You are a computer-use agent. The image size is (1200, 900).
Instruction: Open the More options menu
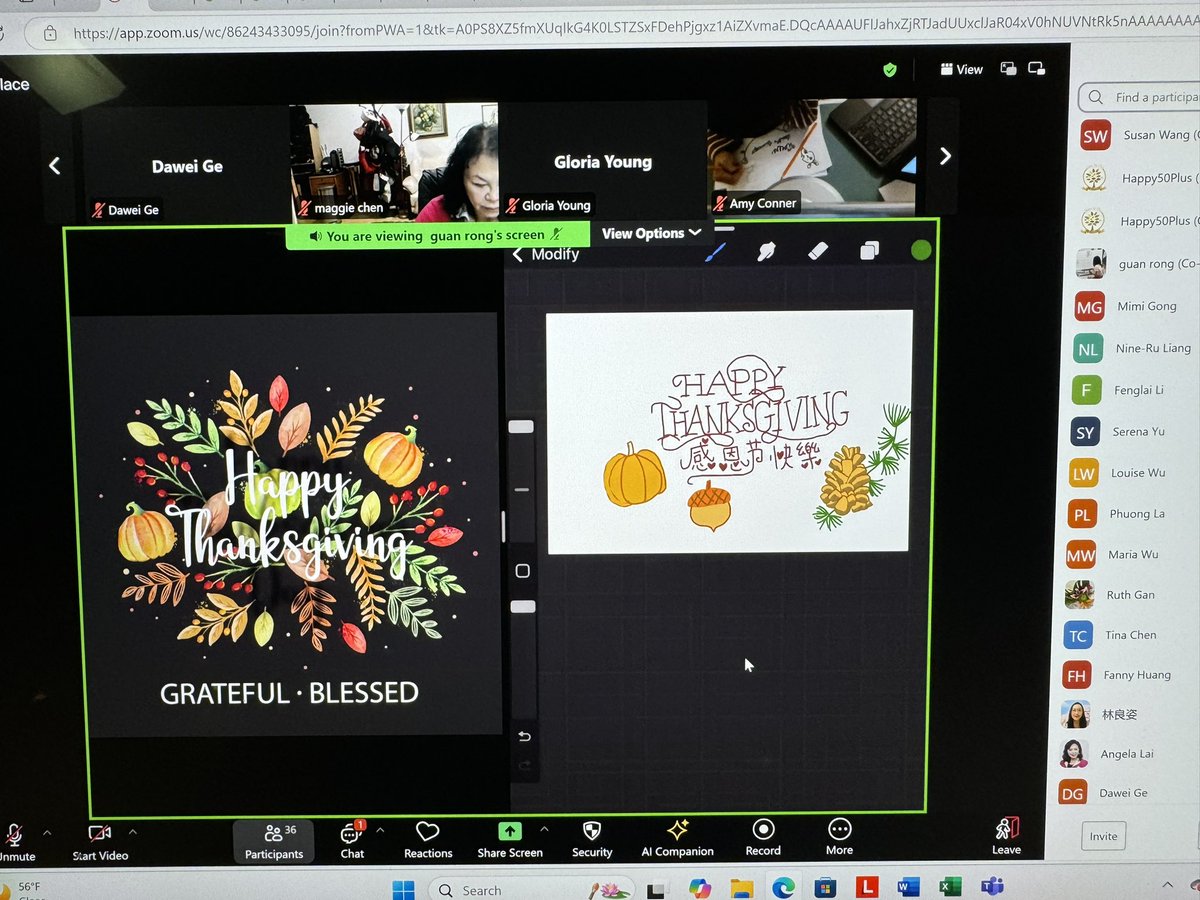click(x=839, y=838)
